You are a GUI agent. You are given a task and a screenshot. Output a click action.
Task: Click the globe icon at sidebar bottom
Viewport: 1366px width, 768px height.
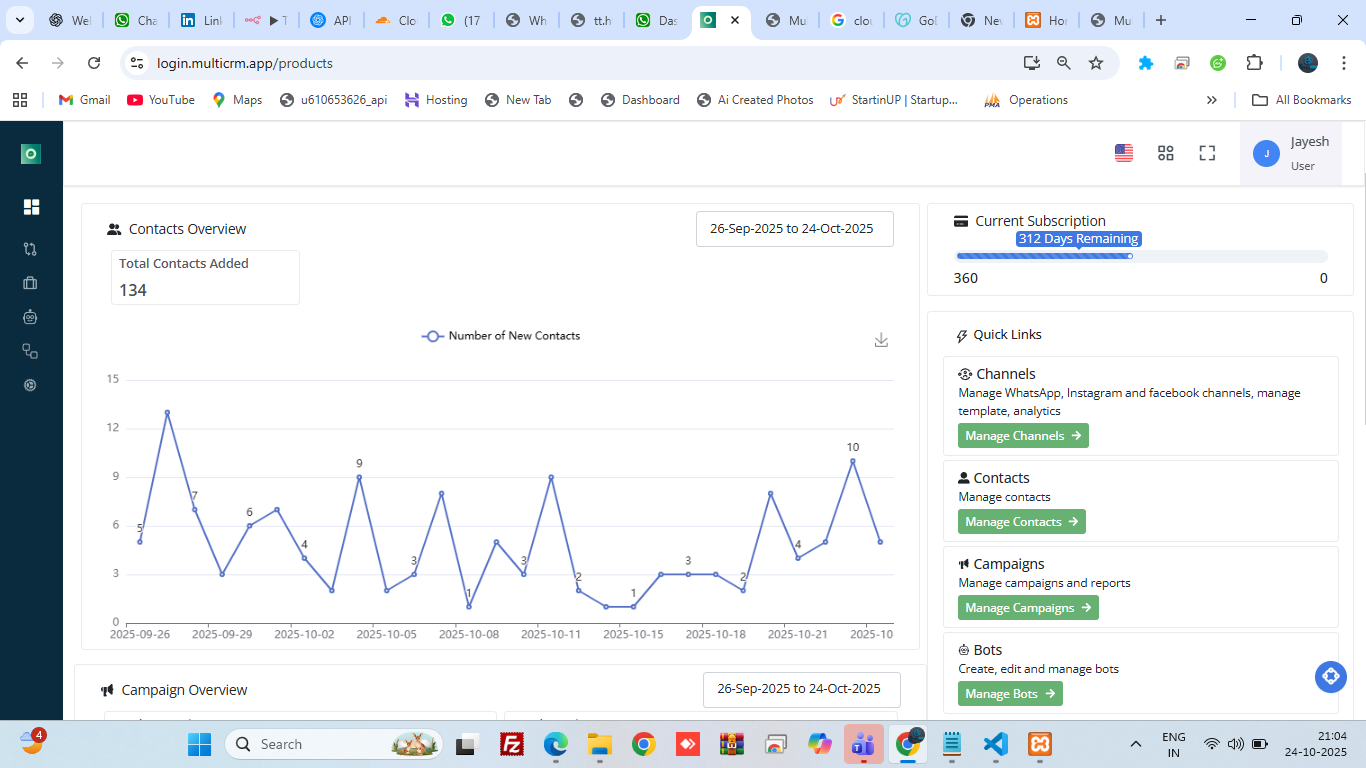(x=30, y=384)
